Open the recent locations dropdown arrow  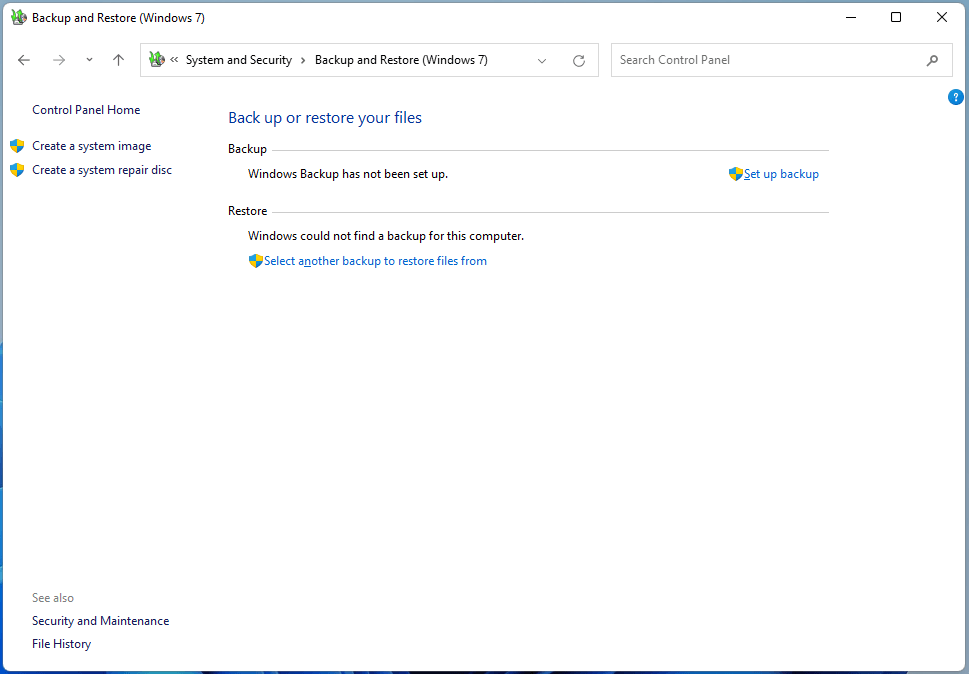coord(90,60)
